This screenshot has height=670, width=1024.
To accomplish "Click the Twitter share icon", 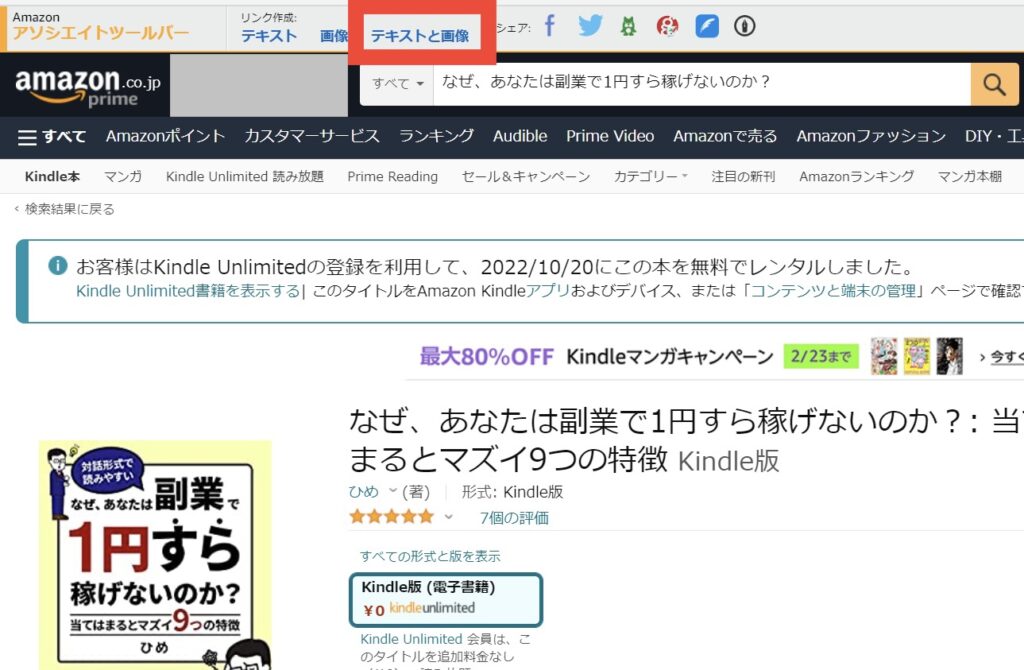I will pos(590,26).
